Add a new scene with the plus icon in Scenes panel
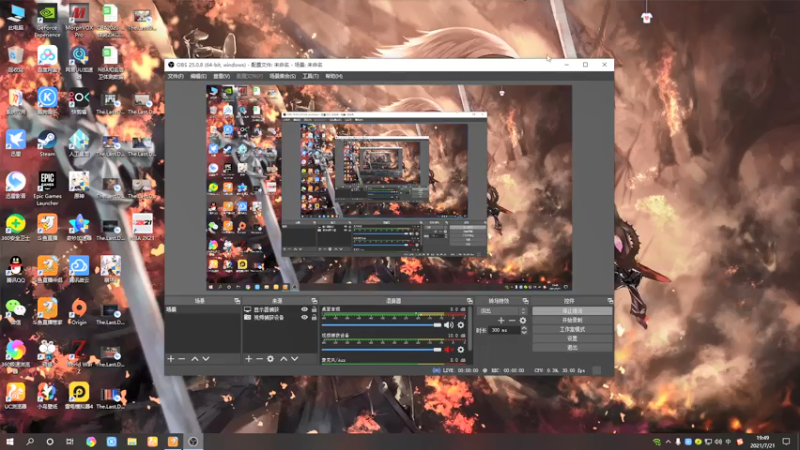The image size is (800, 450). point(171,359)
